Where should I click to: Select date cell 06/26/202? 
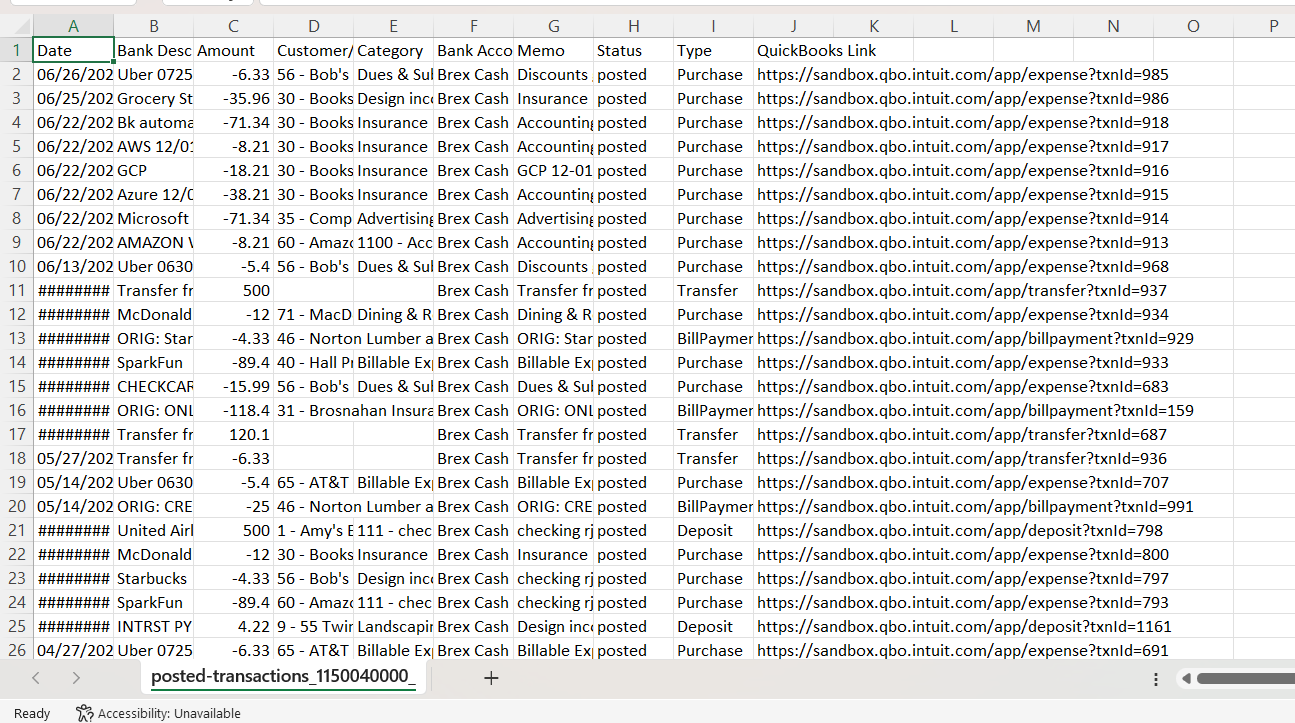point(73,74)
